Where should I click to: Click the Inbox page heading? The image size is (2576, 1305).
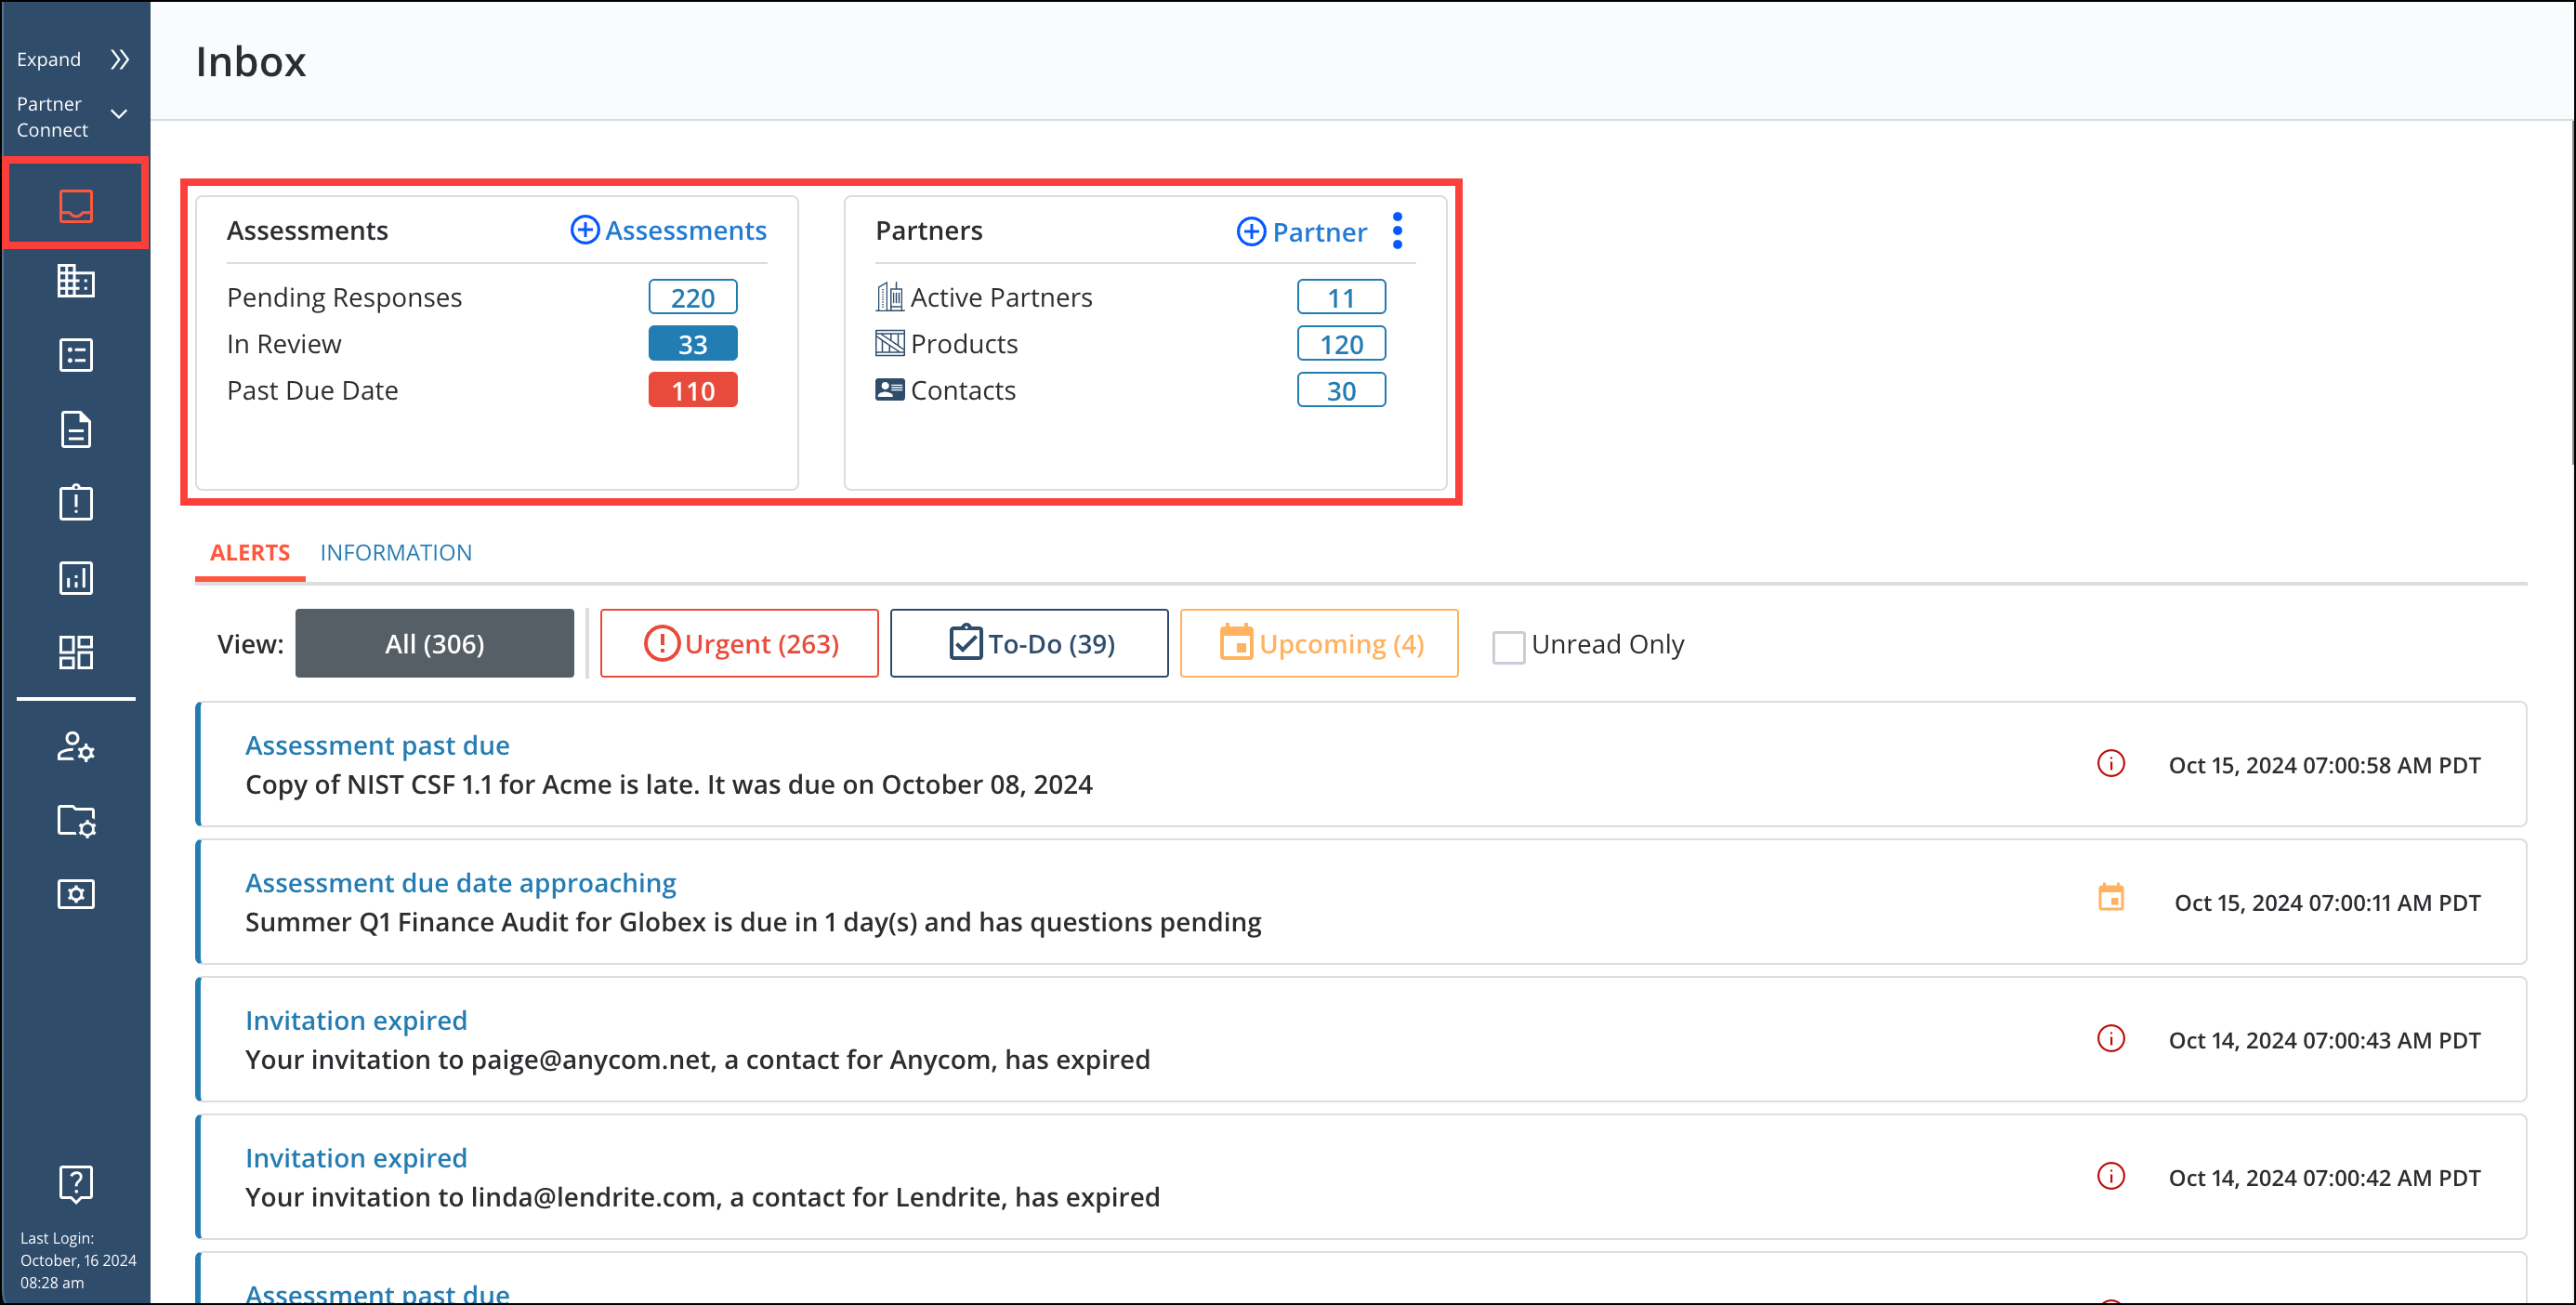coord(251,61)
